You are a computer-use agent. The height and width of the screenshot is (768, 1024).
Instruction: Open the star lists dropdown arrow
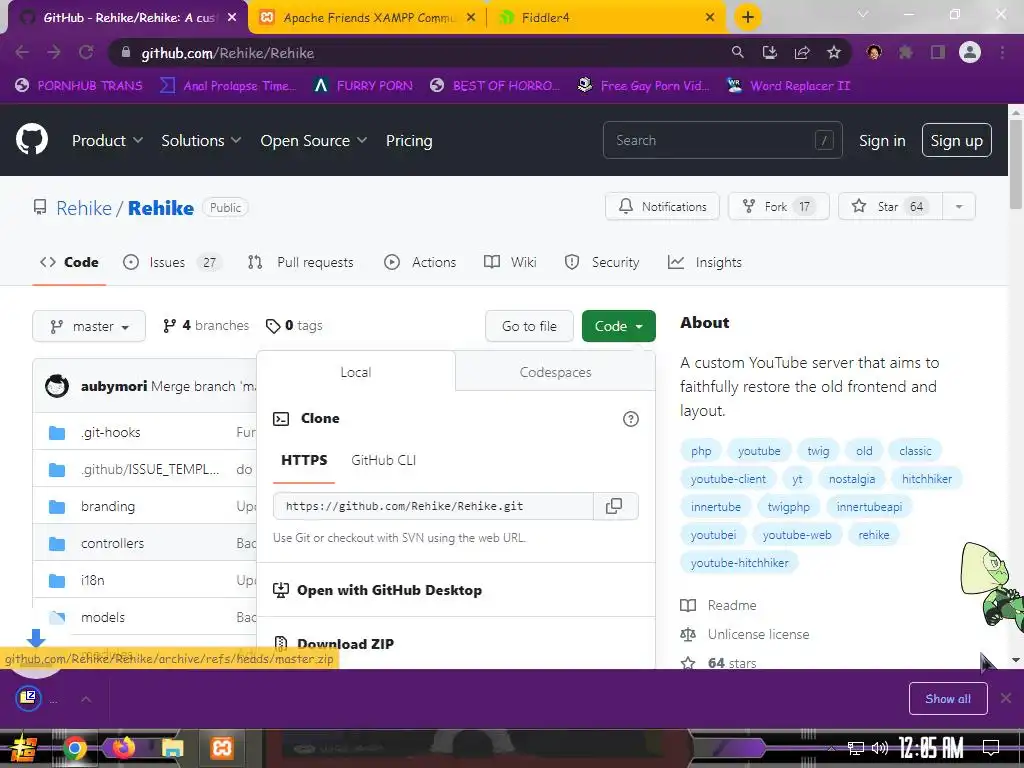[959, 206]
